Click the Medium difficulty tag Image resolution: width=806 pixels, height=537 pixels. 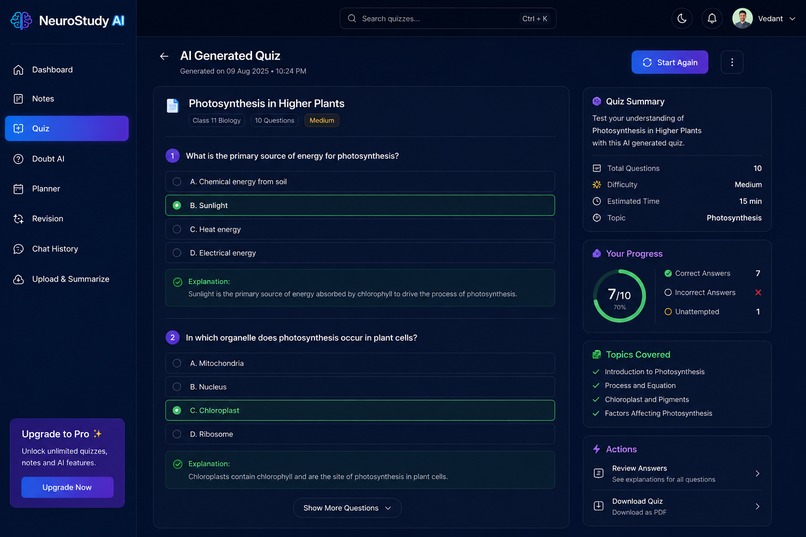tap(322, 120)
